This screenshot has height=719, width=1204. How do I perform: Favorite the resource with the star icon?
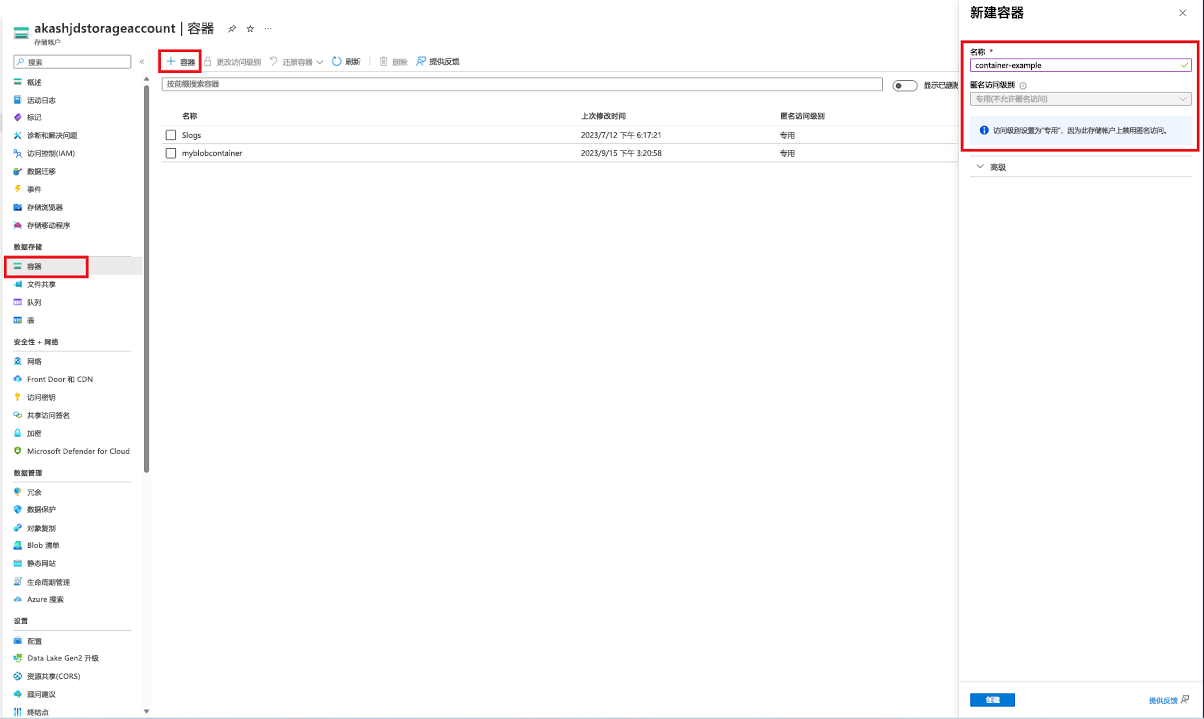point(251,29)
